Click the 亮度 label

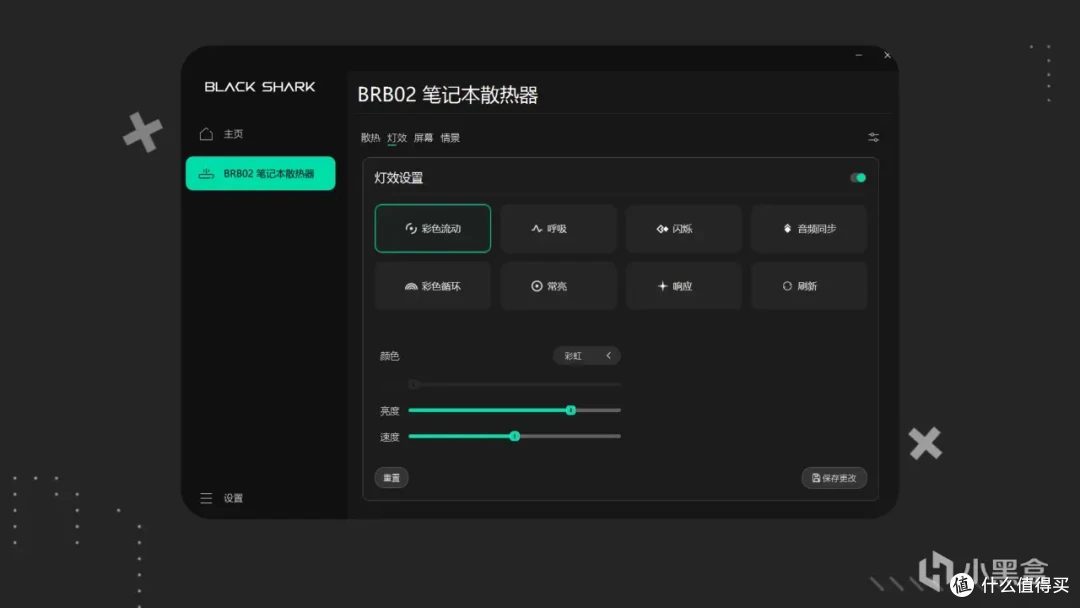(389, 411)
